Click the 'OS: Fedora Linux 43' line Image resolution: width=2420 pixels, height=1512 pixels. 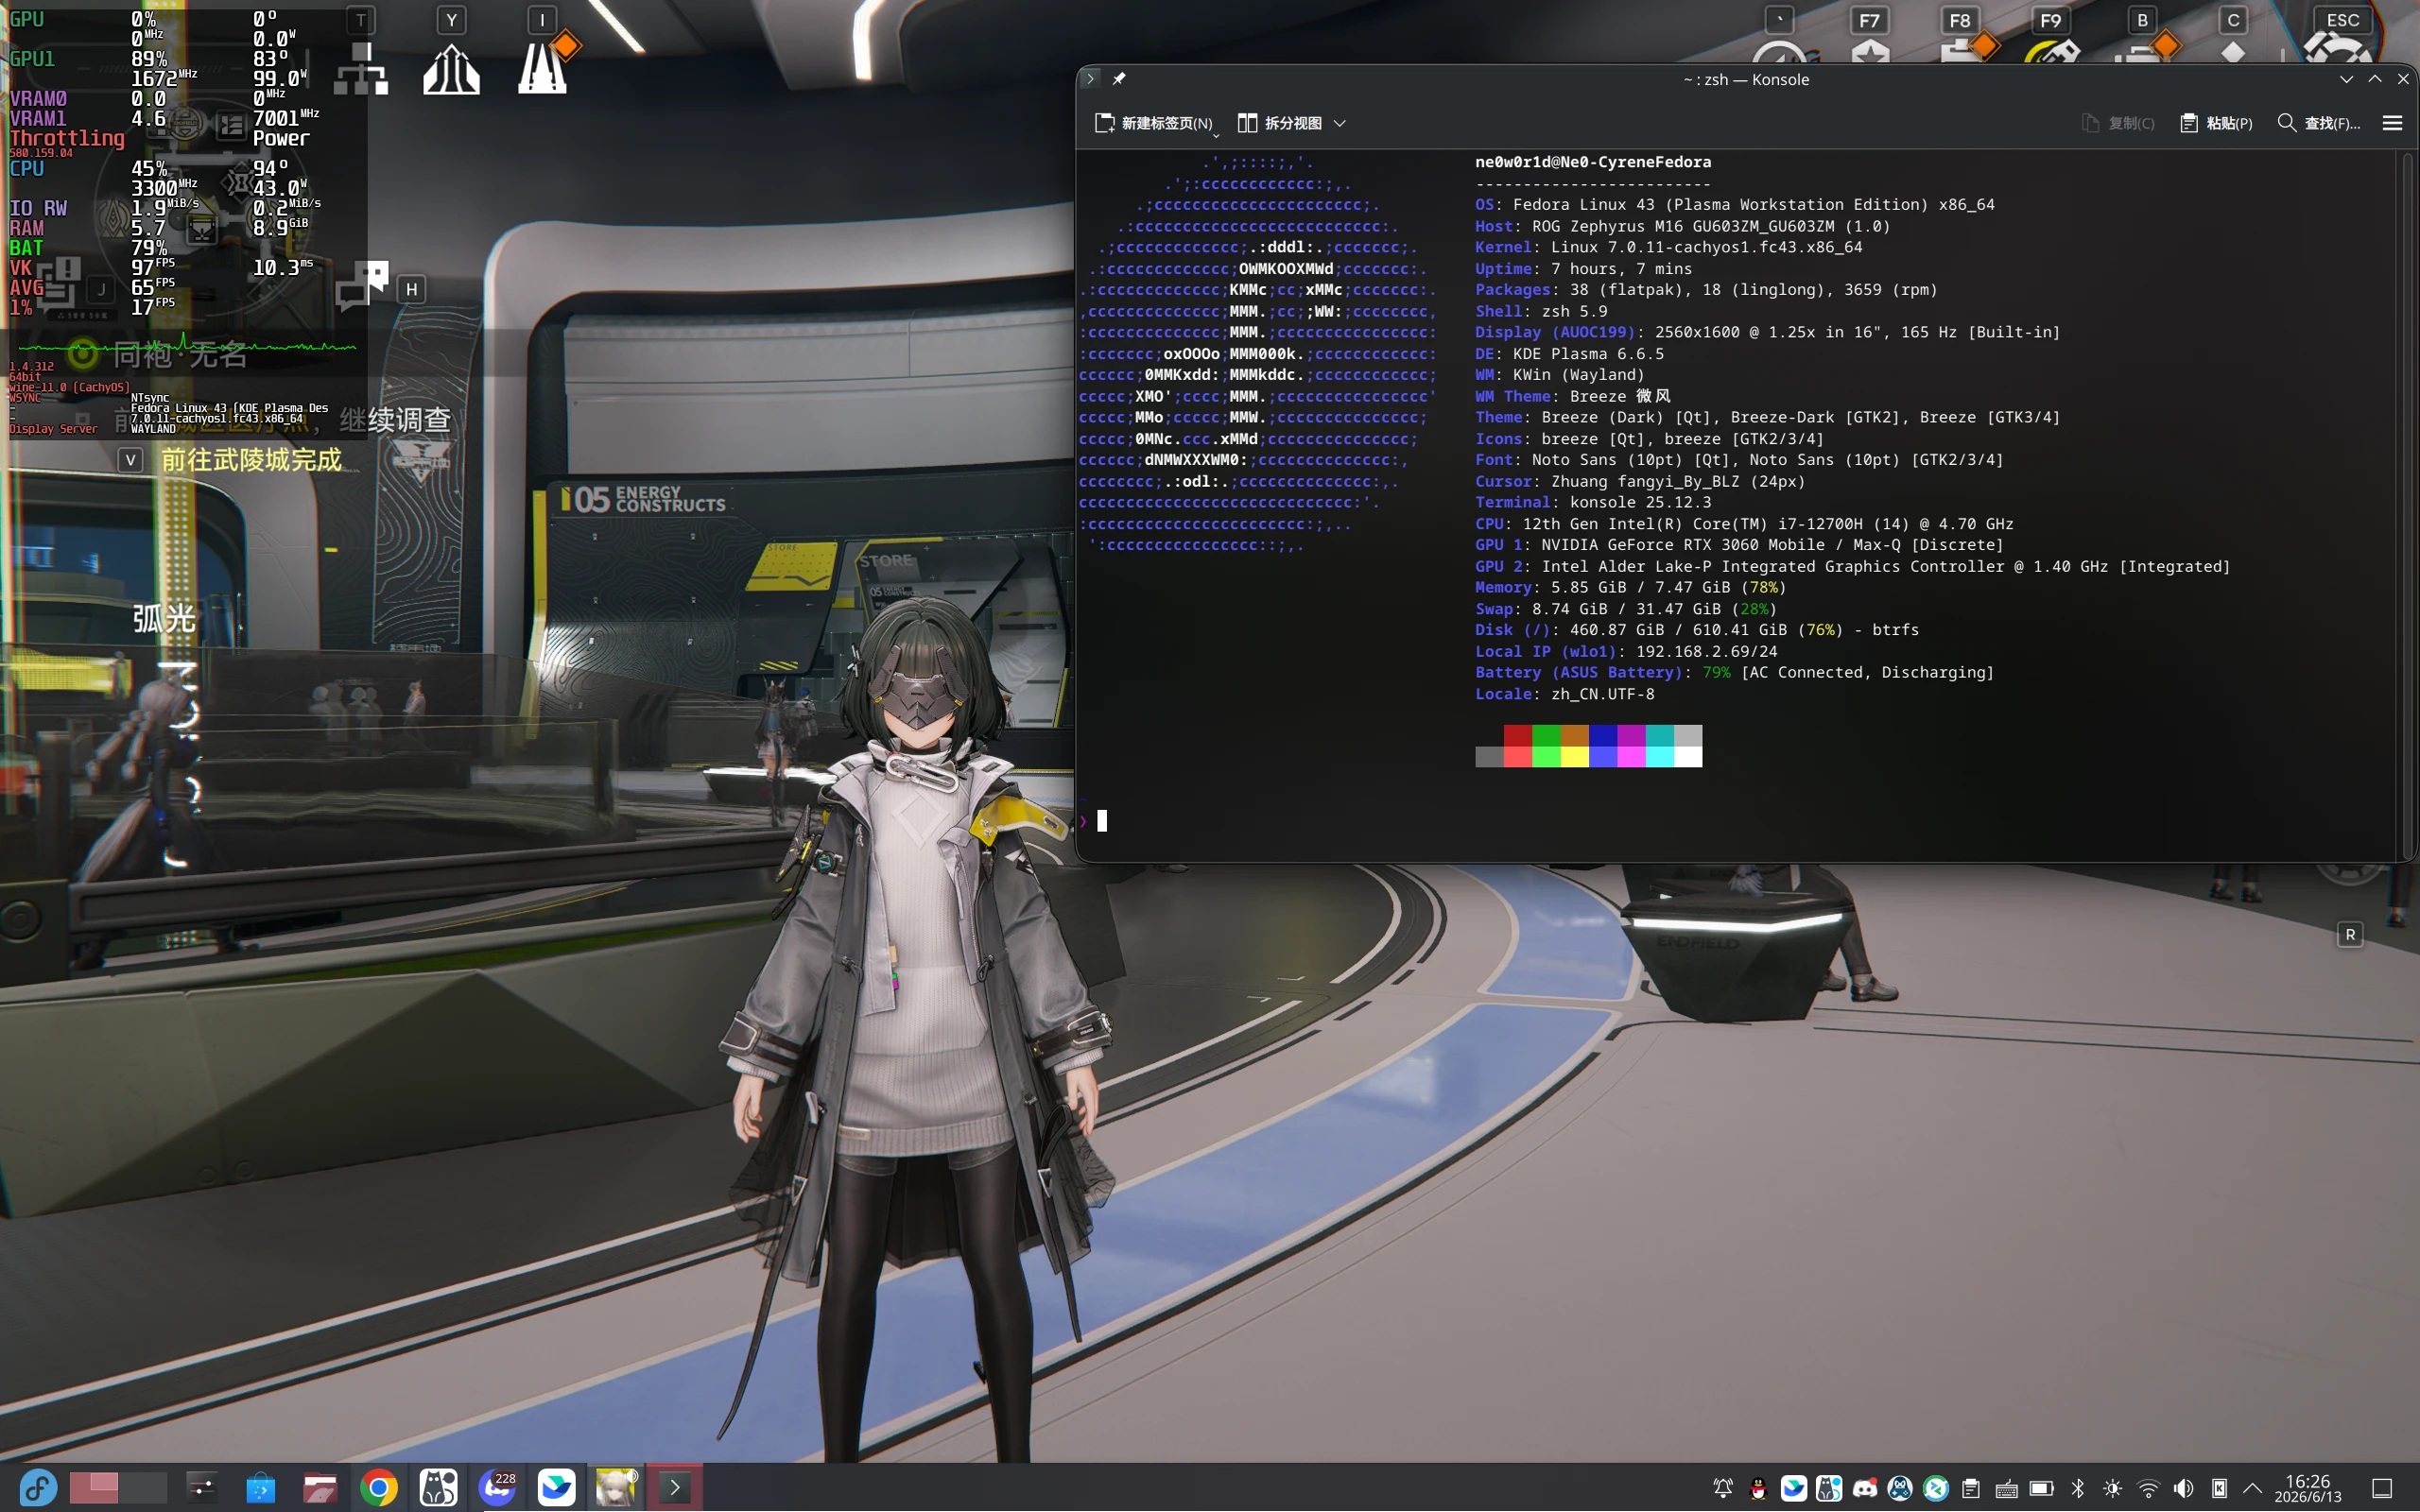click(1735, 204)
